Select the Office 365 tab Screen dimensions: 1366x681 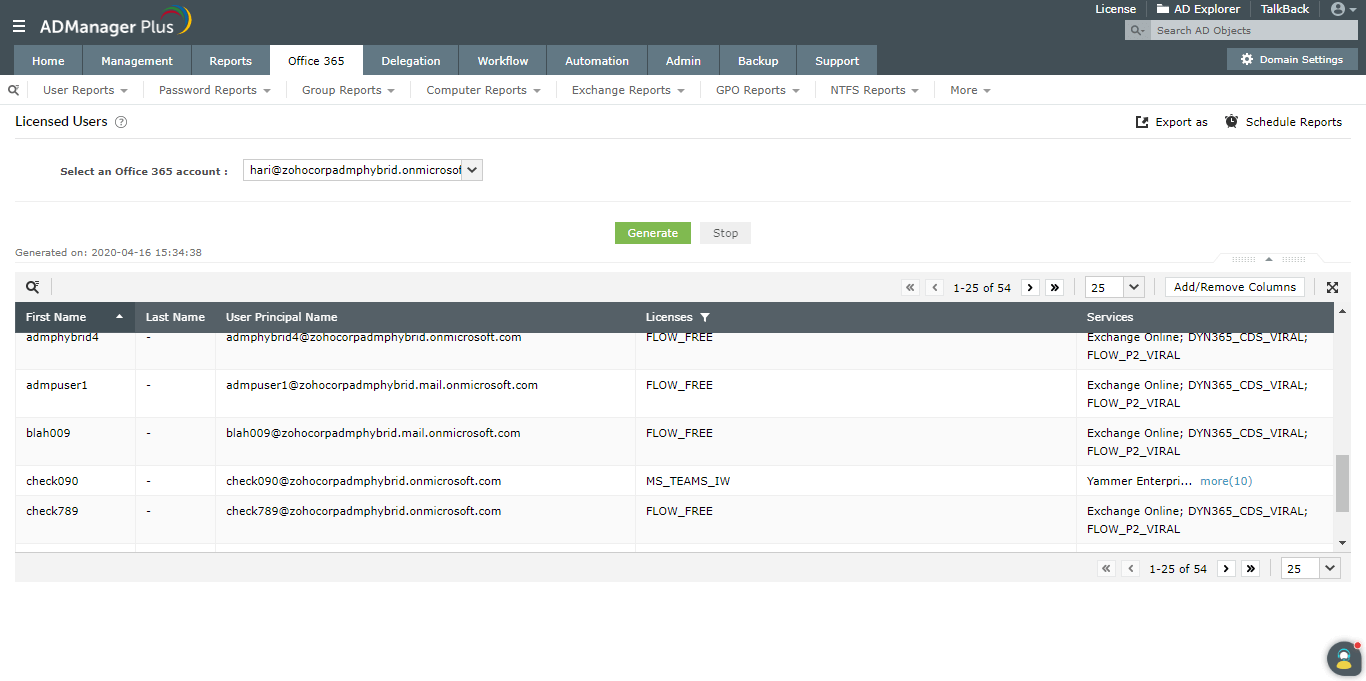point(316,60)
